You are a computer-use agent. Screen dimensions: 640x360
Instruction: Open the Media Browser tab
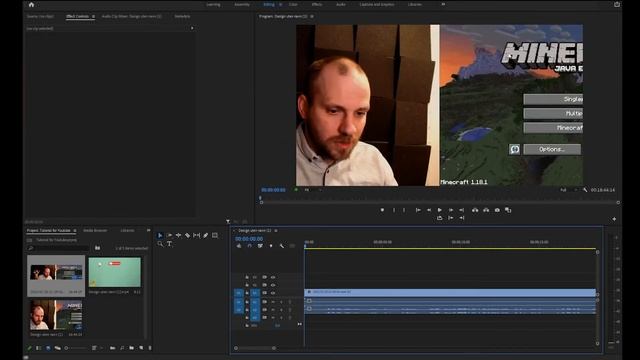(95, 231)
